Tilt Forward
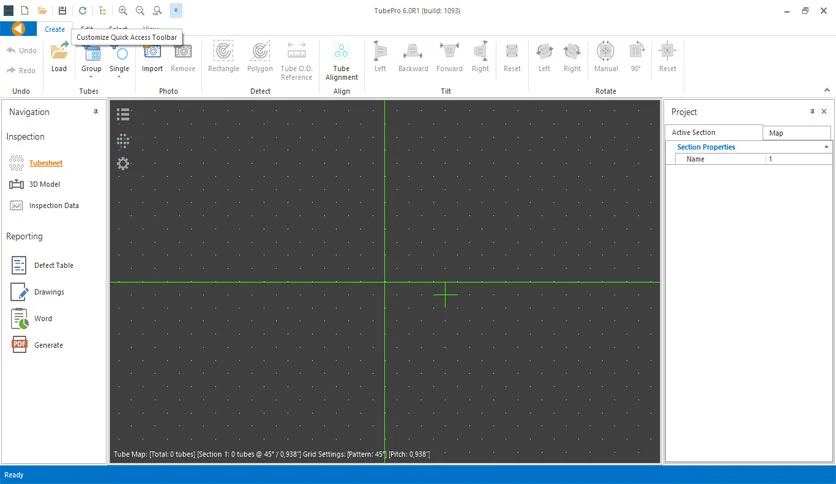The width and height of the screenshot is (836, 484). [449, 57]
